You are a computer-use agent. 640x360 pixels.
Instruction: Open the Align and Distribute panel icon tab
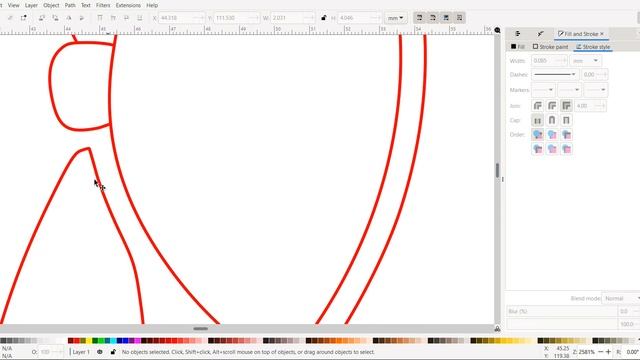pos(518,34)
